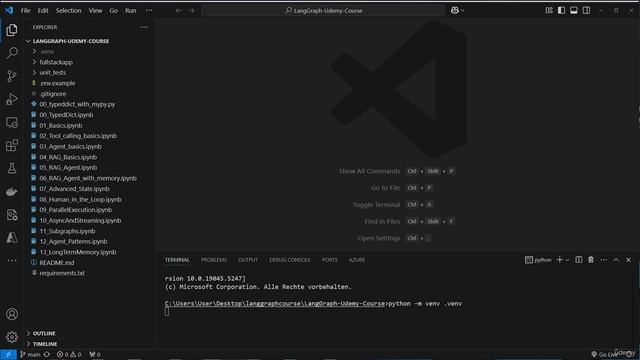
Task: Split the terminal
Action: coord(579,260)
